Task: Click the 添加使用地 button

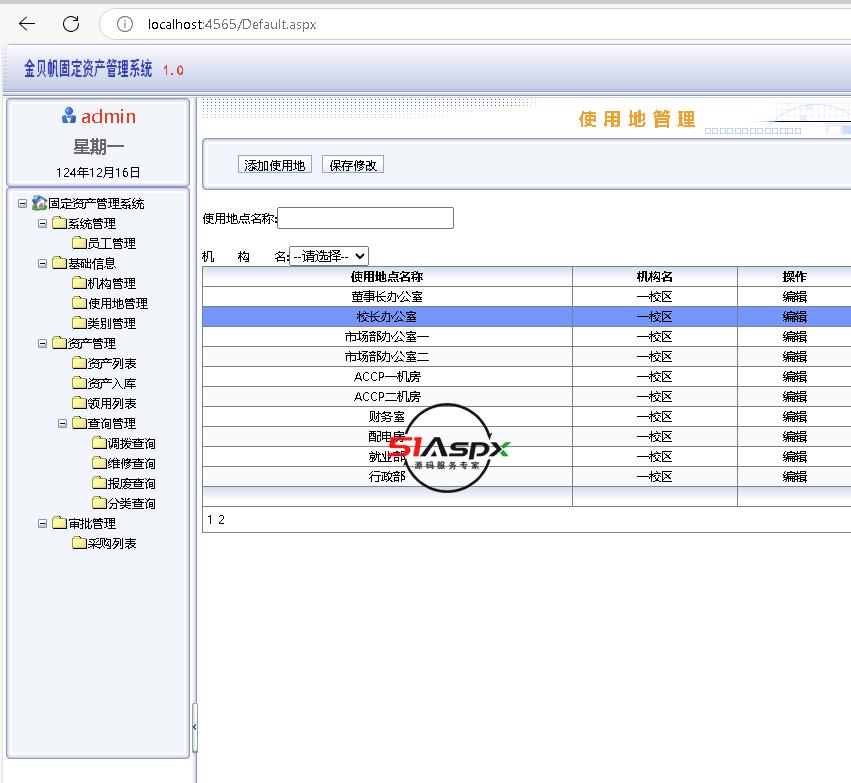Action: point(275,165)
